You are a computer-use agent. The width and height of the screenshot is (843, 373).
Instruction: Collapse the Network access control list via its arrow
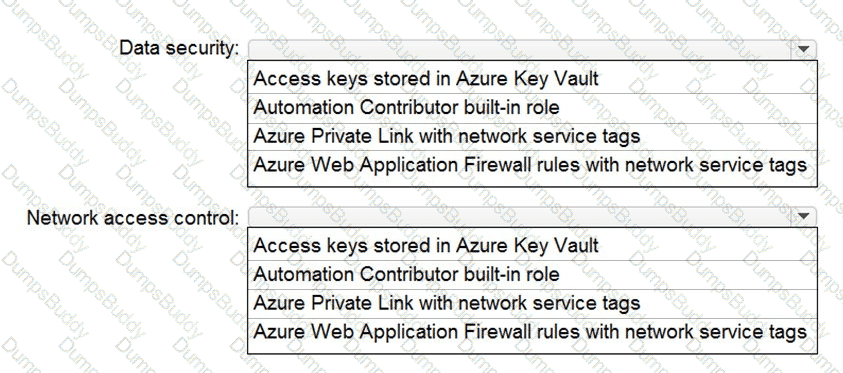point(803,216)
